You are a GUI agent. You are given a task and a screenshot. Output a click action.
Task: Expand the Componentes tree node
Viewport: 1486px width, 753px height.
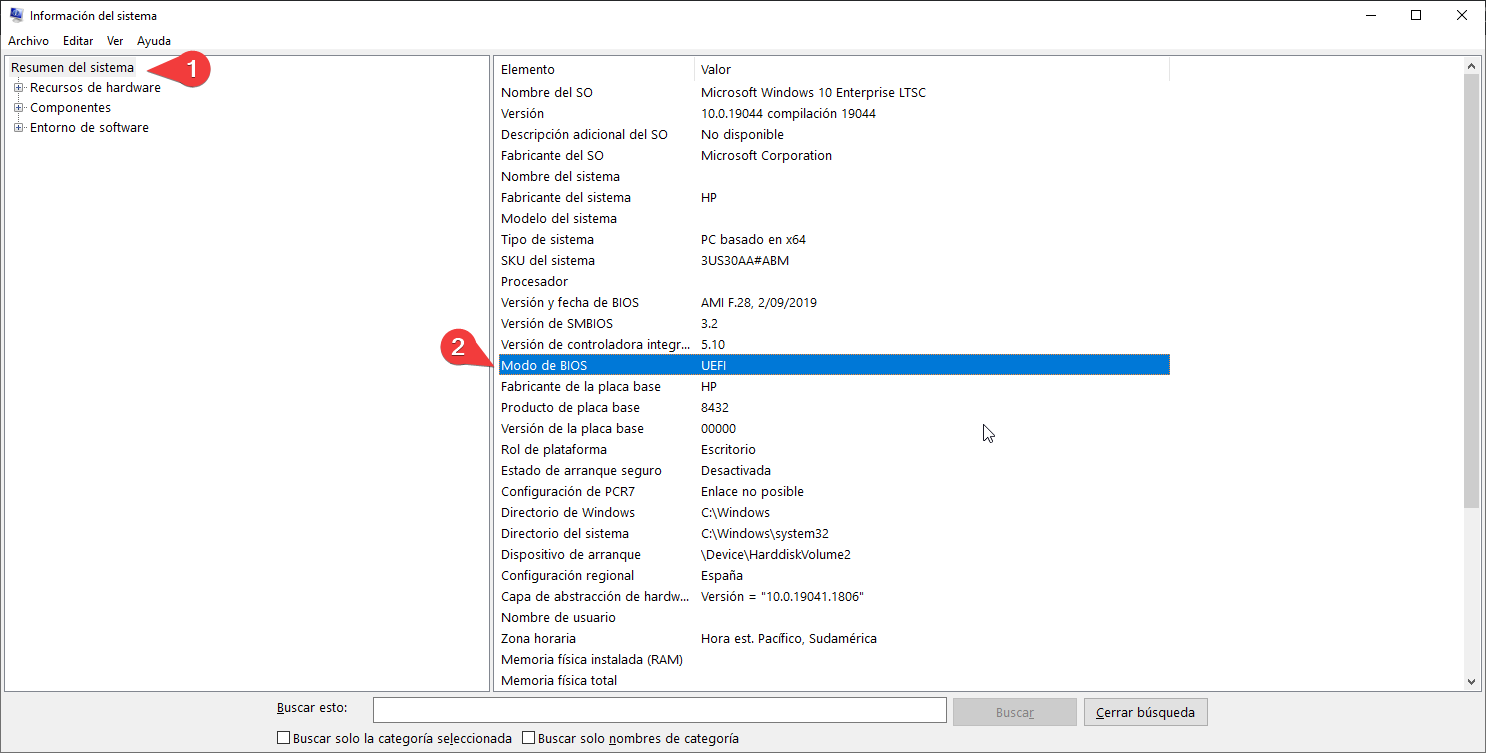click(x=18, y=108)
